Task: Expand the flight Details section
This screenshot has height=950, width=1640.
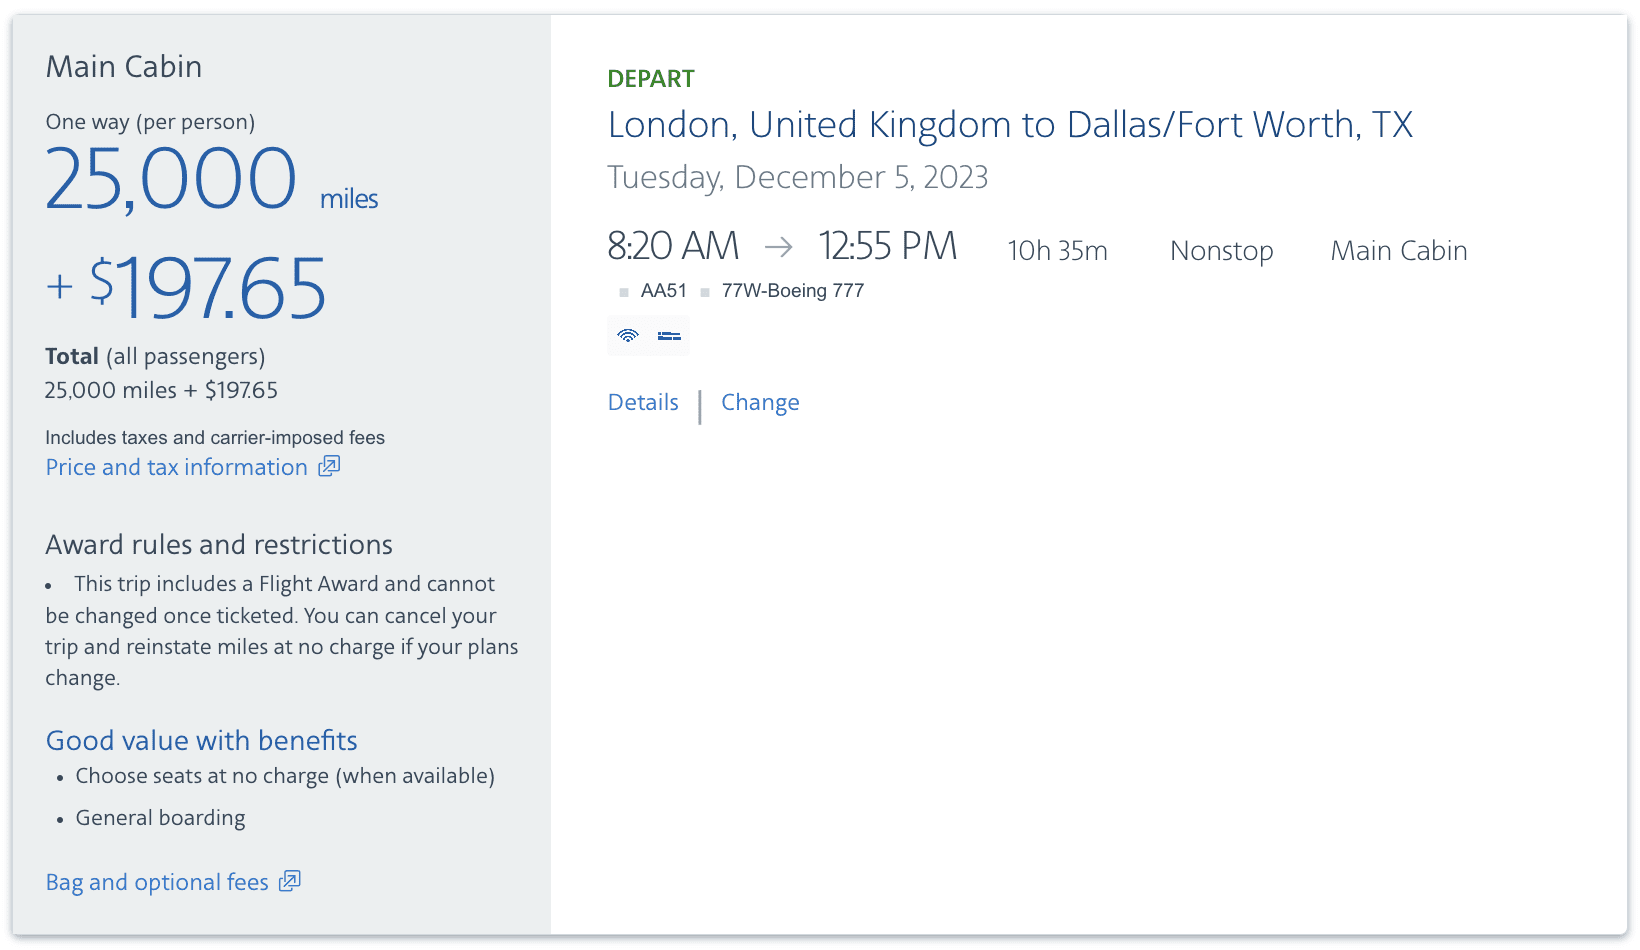Action: (642, 402)
